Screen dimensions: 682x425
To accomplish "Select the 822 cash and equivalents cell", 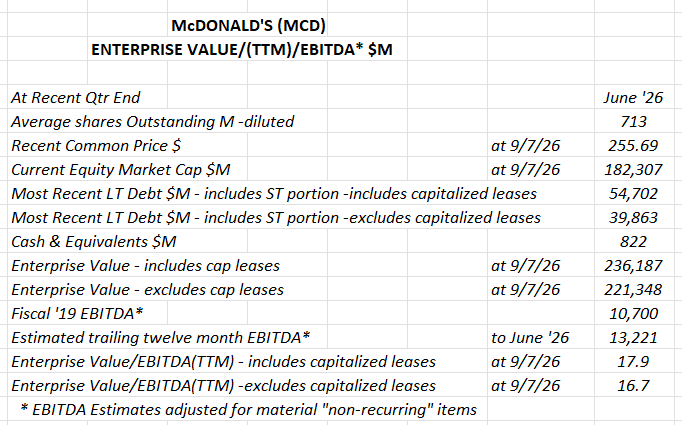I will click(633, 241).
